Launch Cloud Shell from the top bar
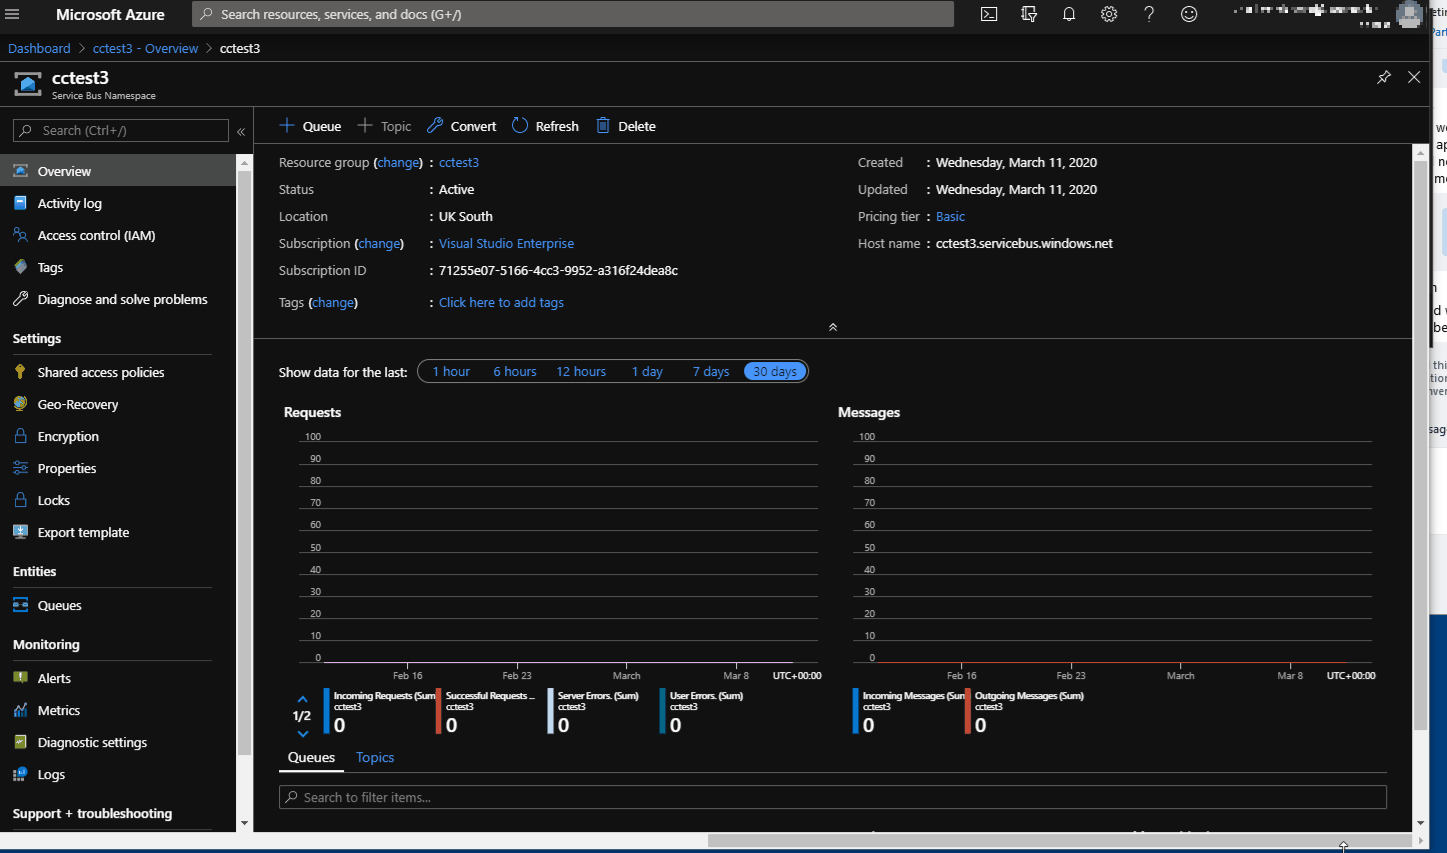Image resolution: width=1447 pixels, height=853 pixels. 989,14
